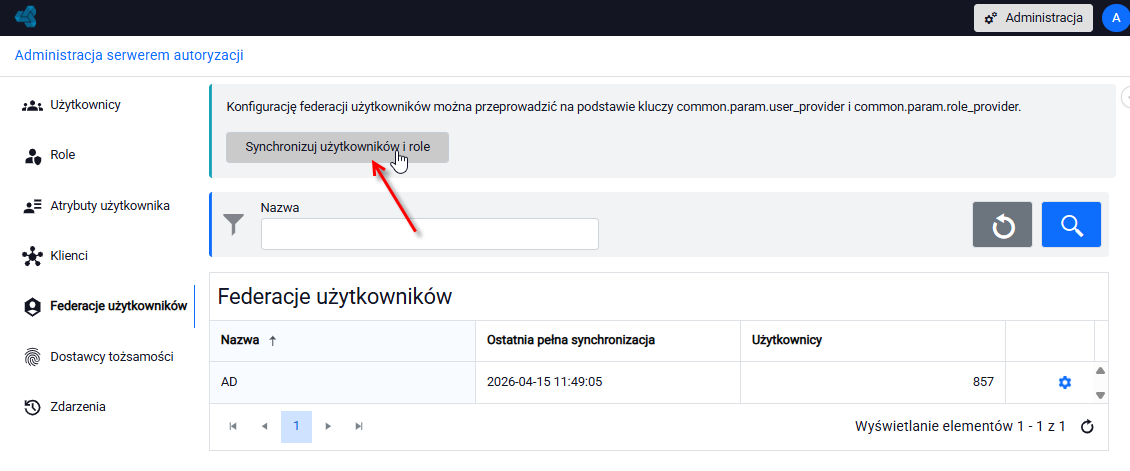
Task: Open Atrybuty użytkownika in the sidebar
Action: [110, 206]
